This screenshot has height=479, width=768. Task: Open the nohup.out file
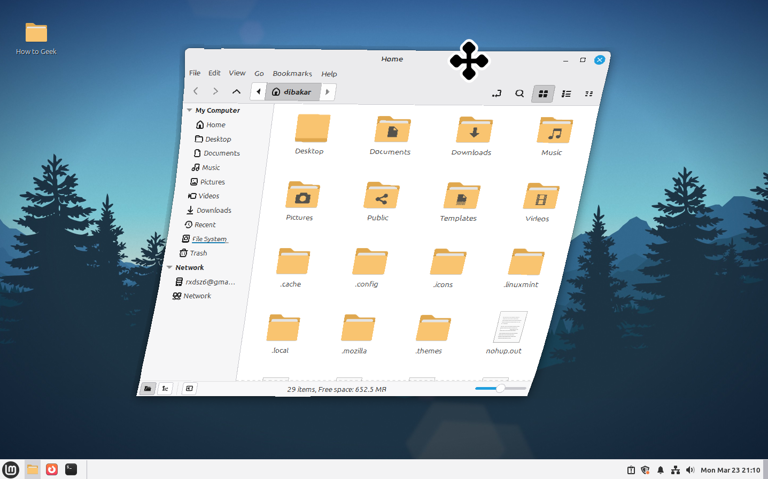click(x=508, y=328)
